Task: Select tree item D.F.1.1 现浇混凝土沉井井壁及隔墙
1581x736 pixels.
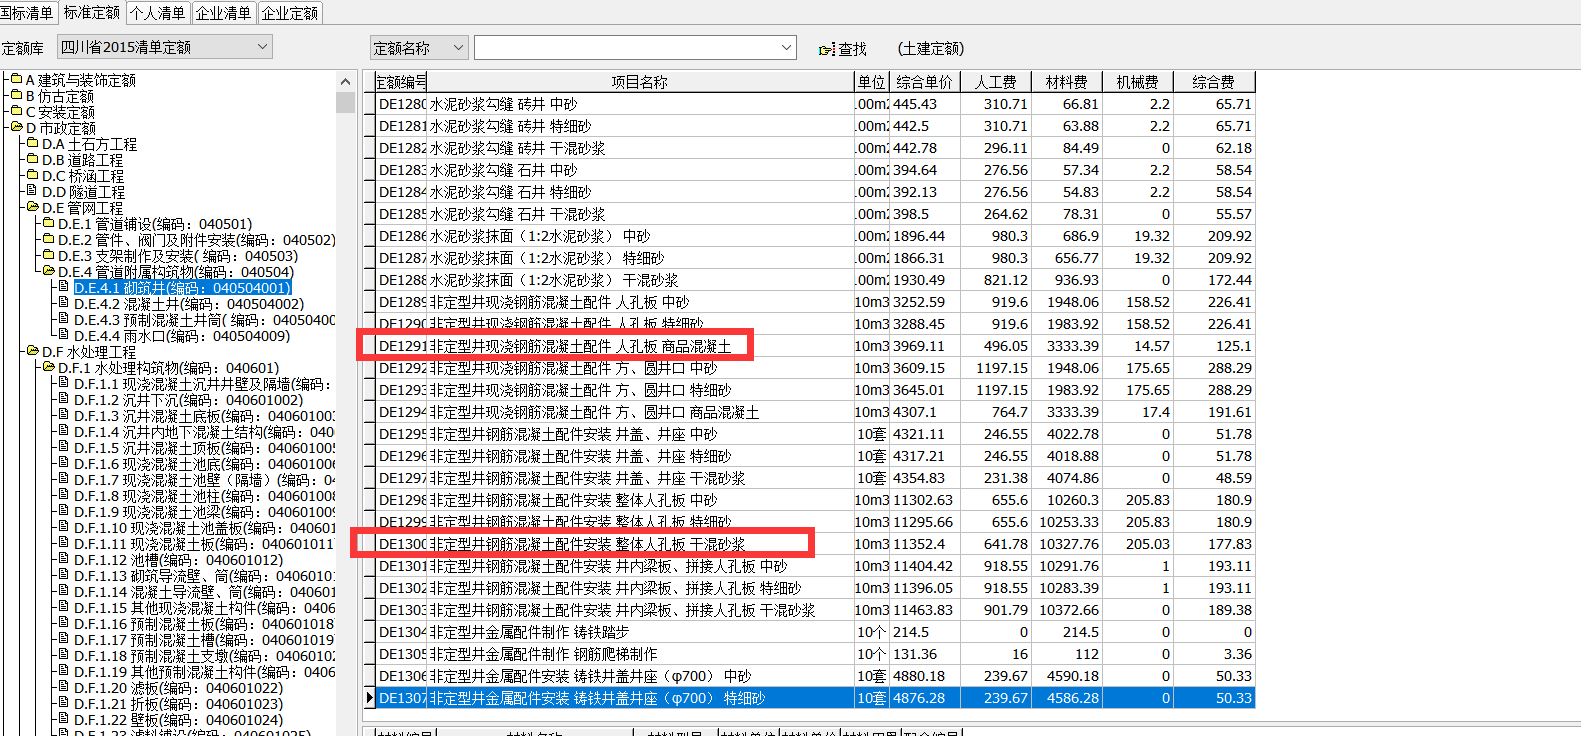Action: coord(202,384)
